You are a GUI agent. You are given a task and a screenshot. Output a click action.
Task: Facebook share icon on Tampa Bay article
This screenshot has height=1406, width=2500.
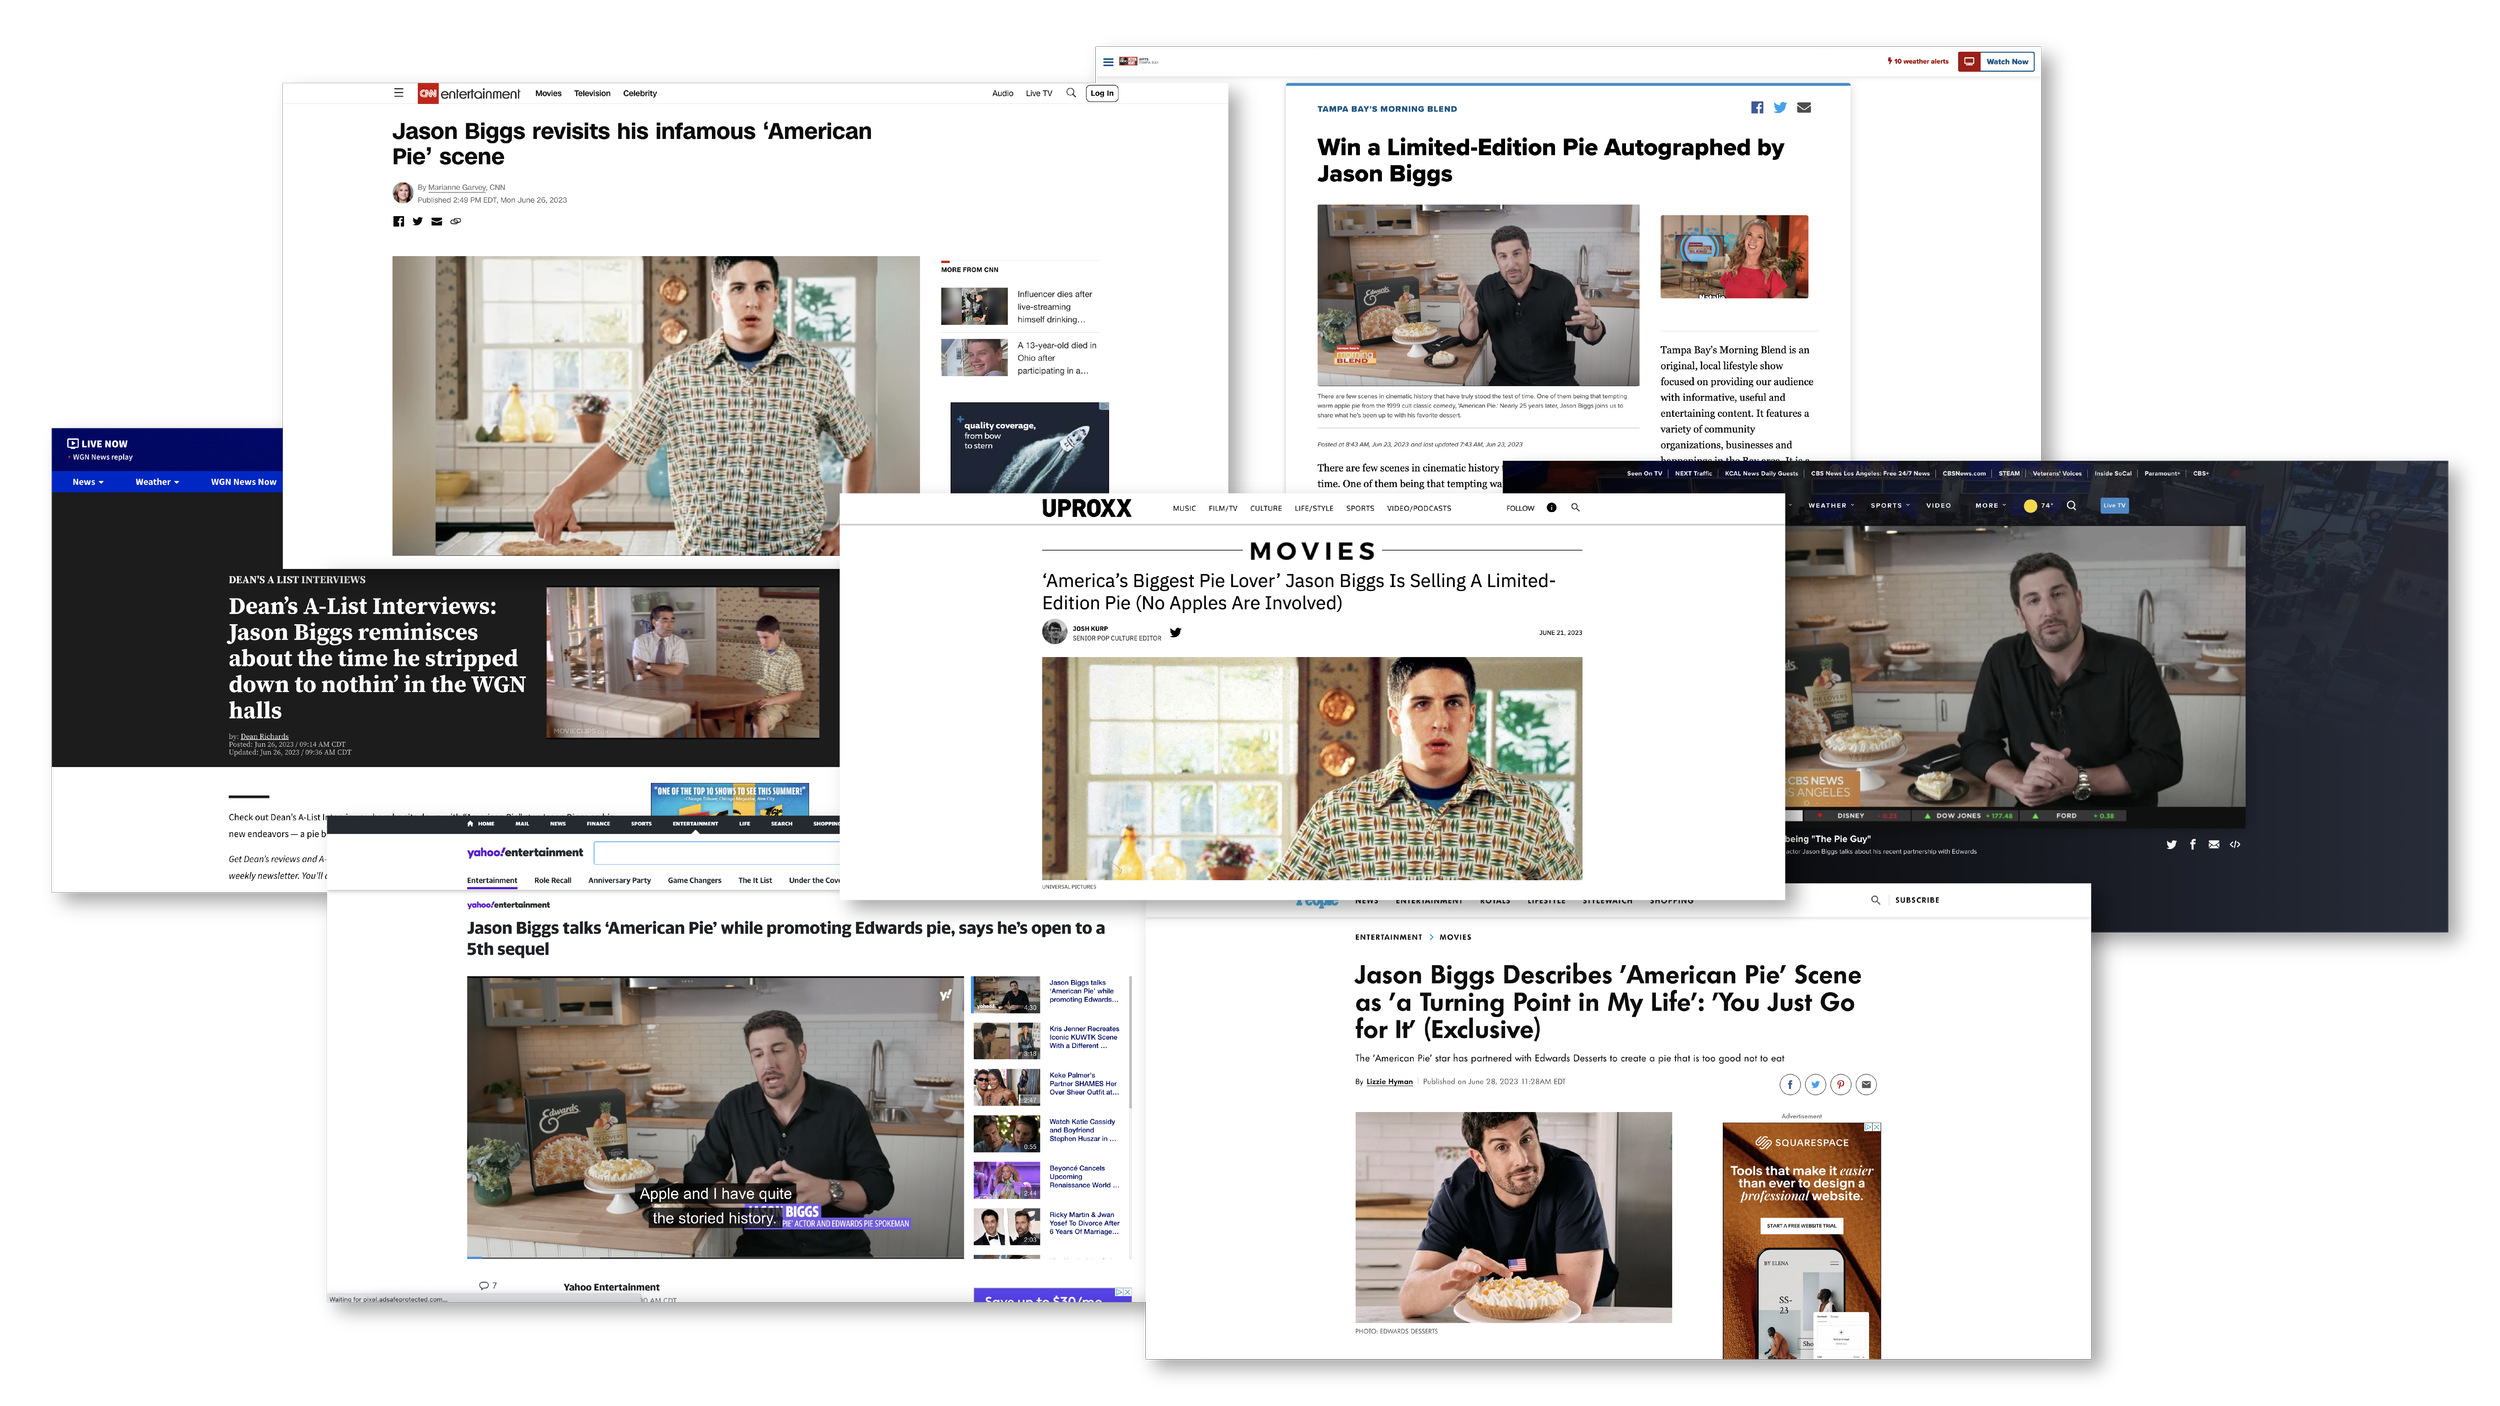[x=1757, y=108]
